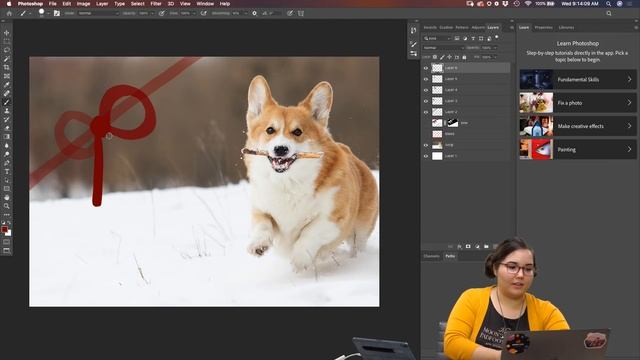
Task: Select the Frame tool
Action: click(7, 76)
